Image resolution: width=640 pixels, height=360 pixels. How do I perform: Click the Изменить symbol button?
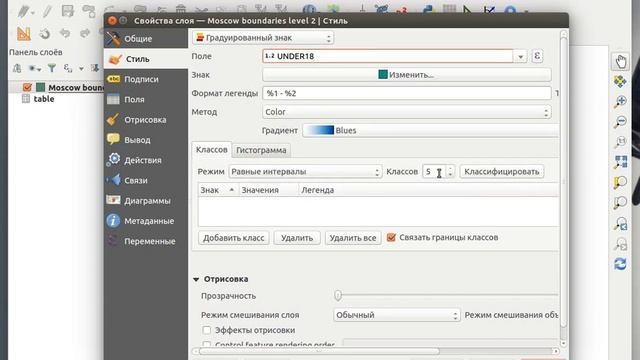click(407, 75)
